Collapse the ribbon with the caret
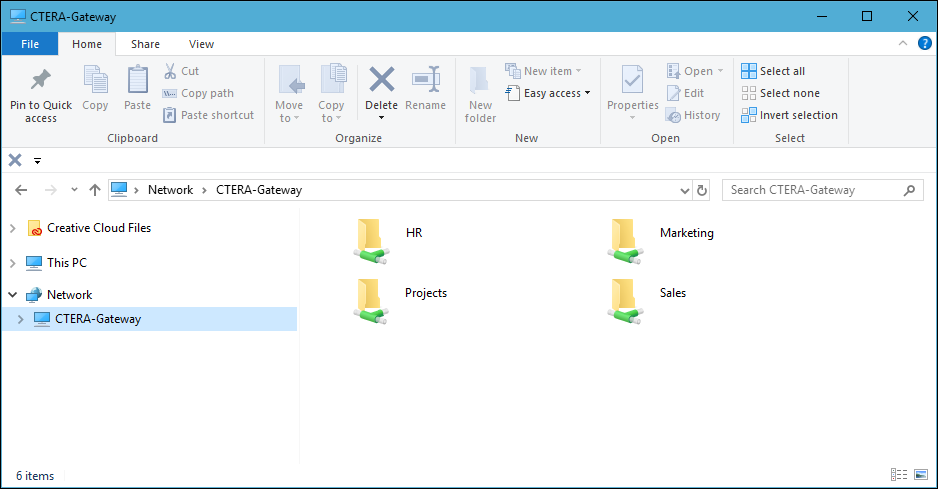This screenshot has height=489, width=938. (903, 43)
